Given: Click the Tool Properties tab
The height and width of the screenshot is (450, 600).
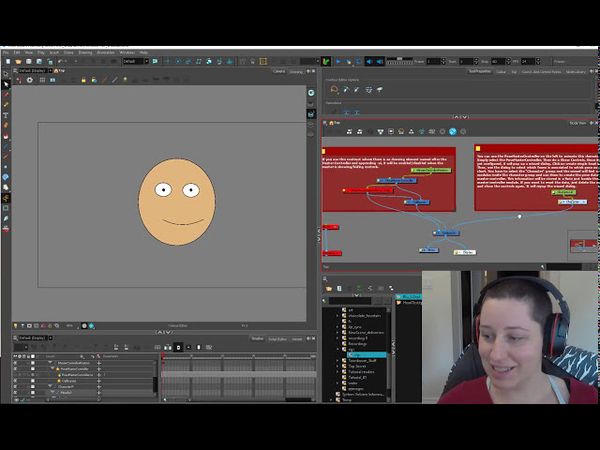Looking at the screenshot, I should 480,71.
